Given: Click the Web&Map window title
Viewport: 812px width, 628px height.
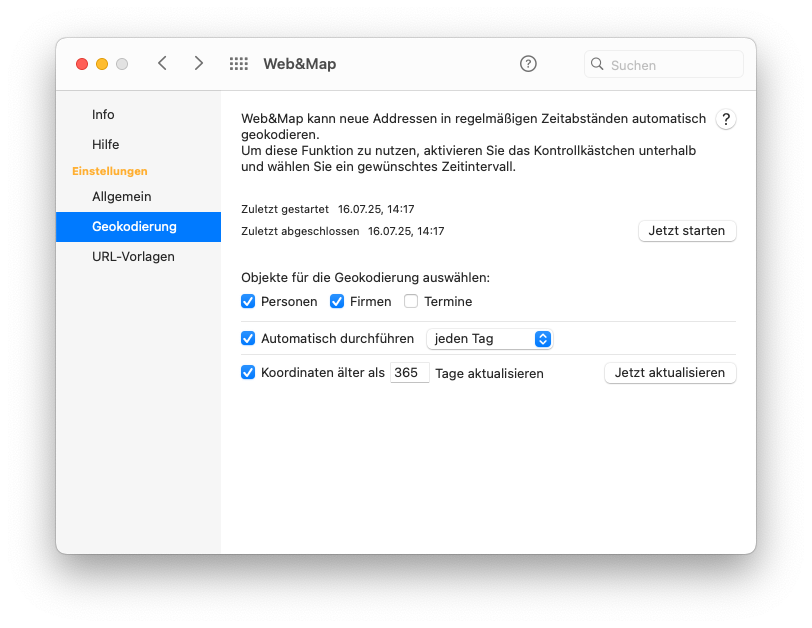Looking at the screenshot, I should coord(299,64).
